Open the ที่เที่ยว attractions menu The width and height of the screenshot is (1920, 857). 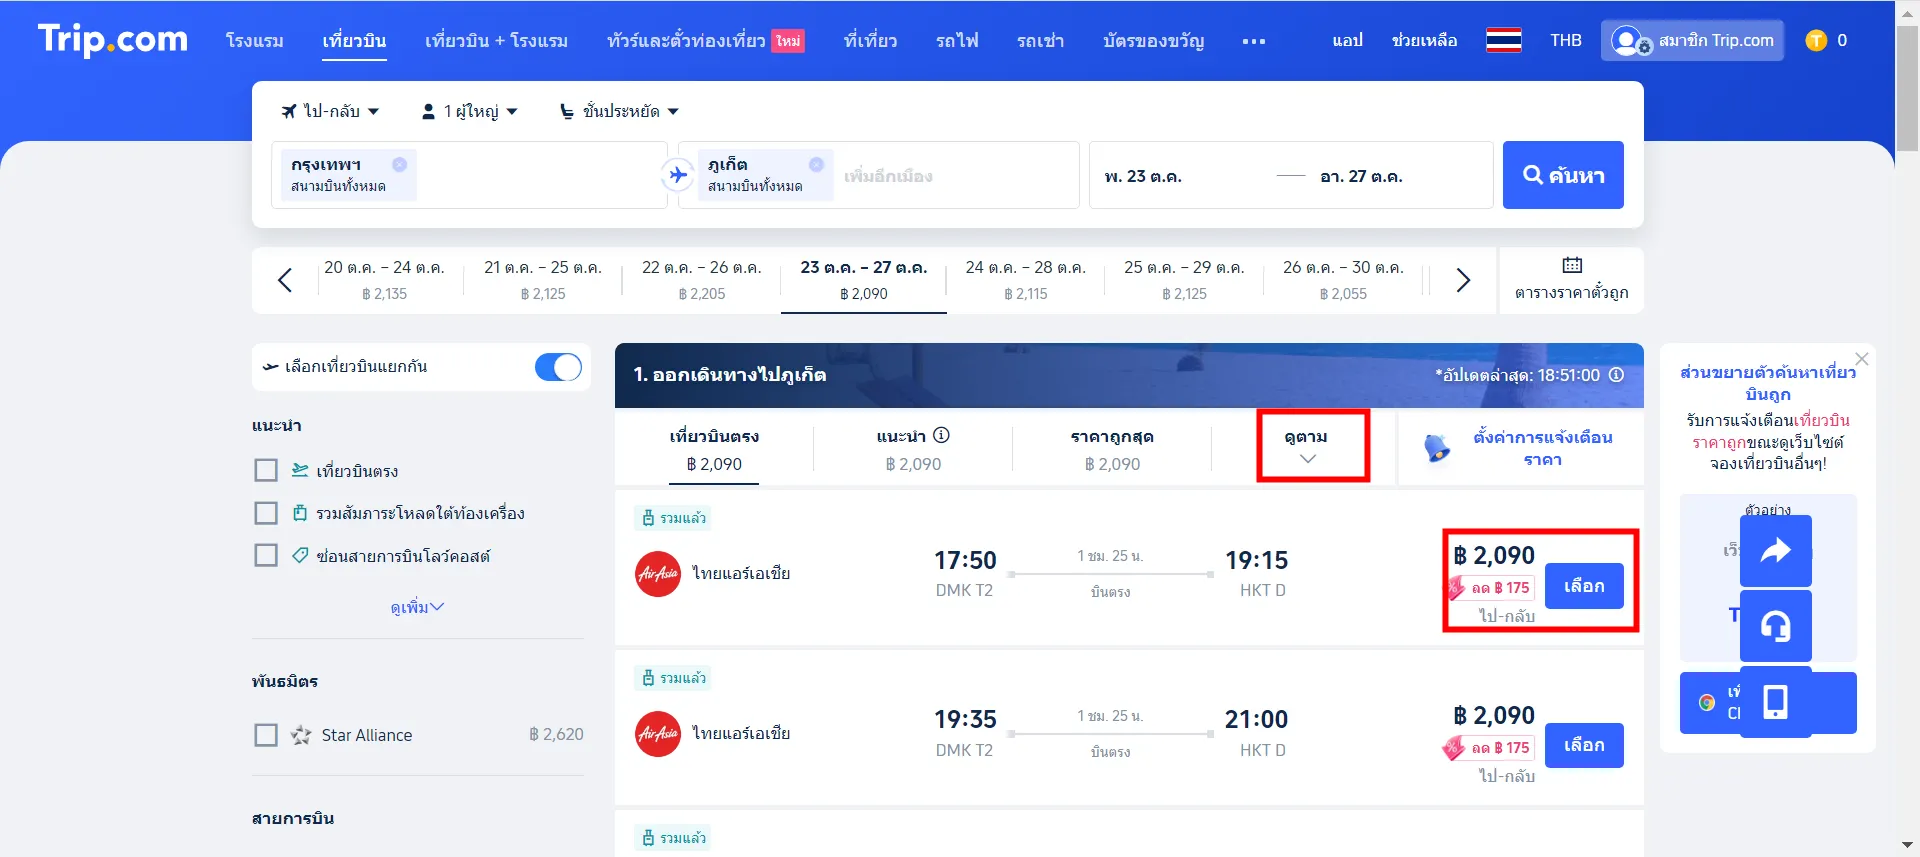[x=870, y=41]
